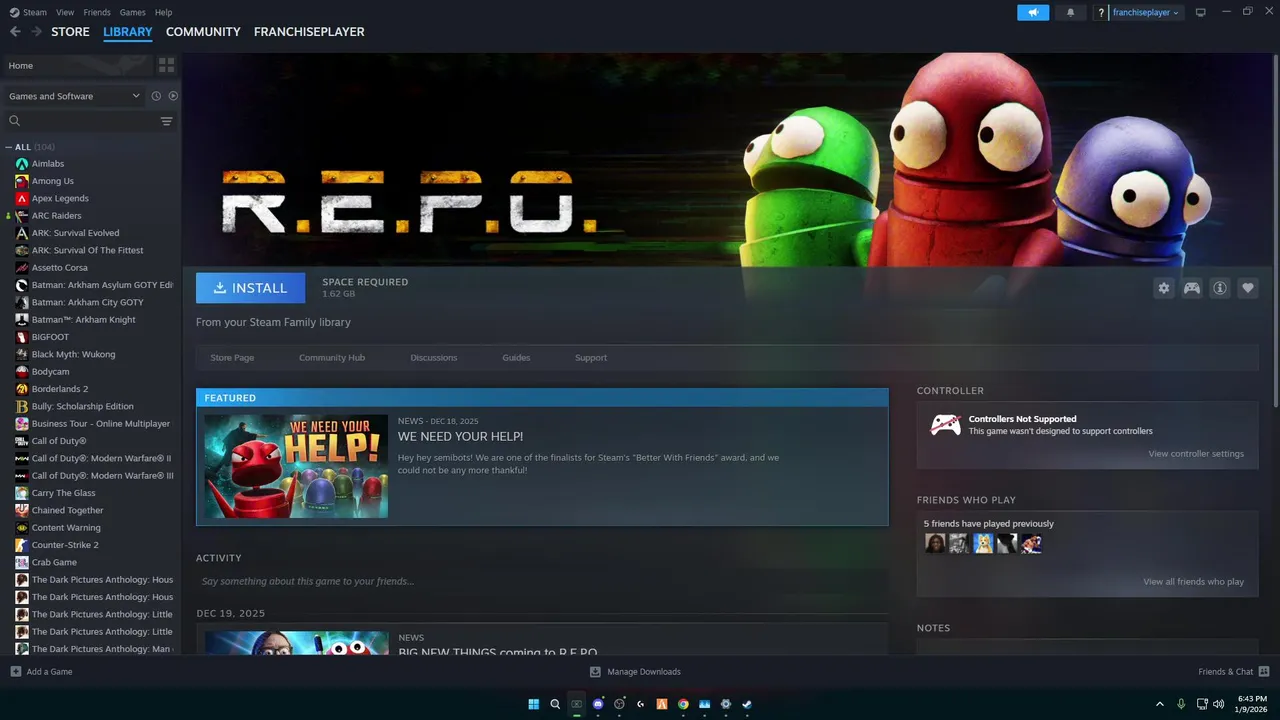Switch to the STORE tab
Image resolution: width=1280 pixels, height=720 pixels.
70,32
